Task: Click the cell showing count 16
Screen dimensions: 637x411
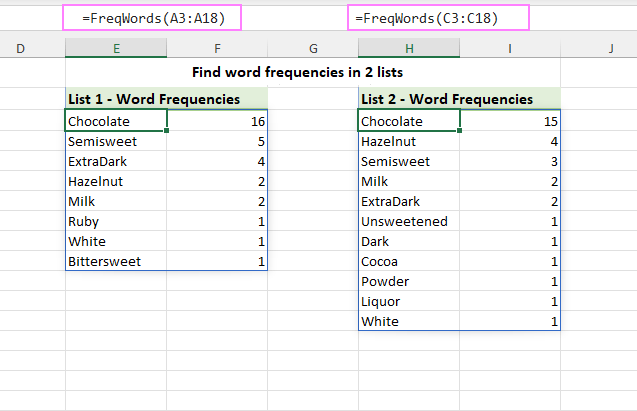Action: (217, 121)
